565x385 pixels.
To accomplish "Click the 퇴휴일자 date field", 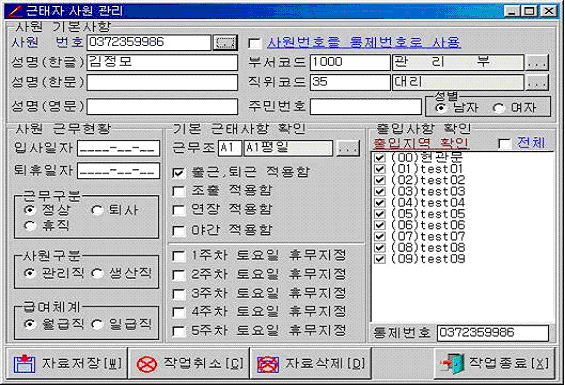I will [x=119, y=171].
